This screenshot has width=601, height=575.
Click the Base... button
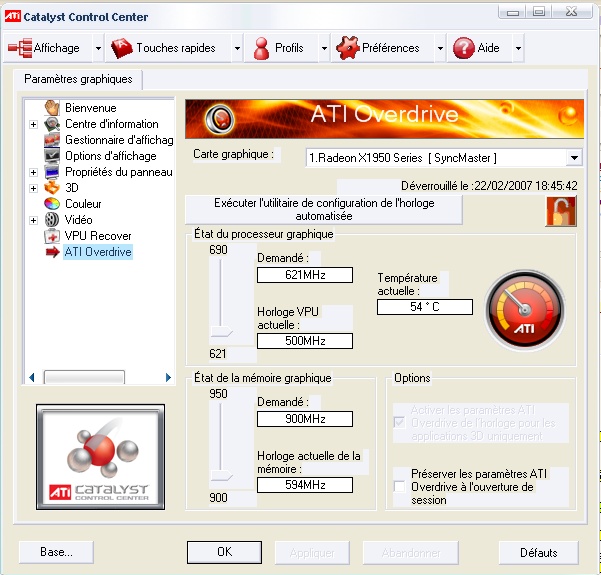(x=56, y=552)
